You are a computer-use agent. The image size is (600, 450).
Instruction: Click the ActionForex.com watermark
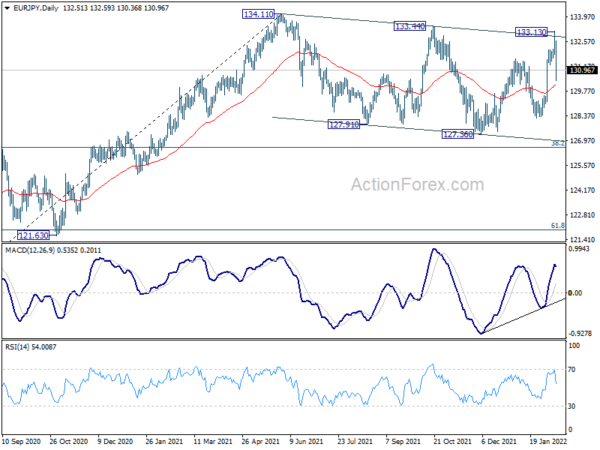coord(417,185)
